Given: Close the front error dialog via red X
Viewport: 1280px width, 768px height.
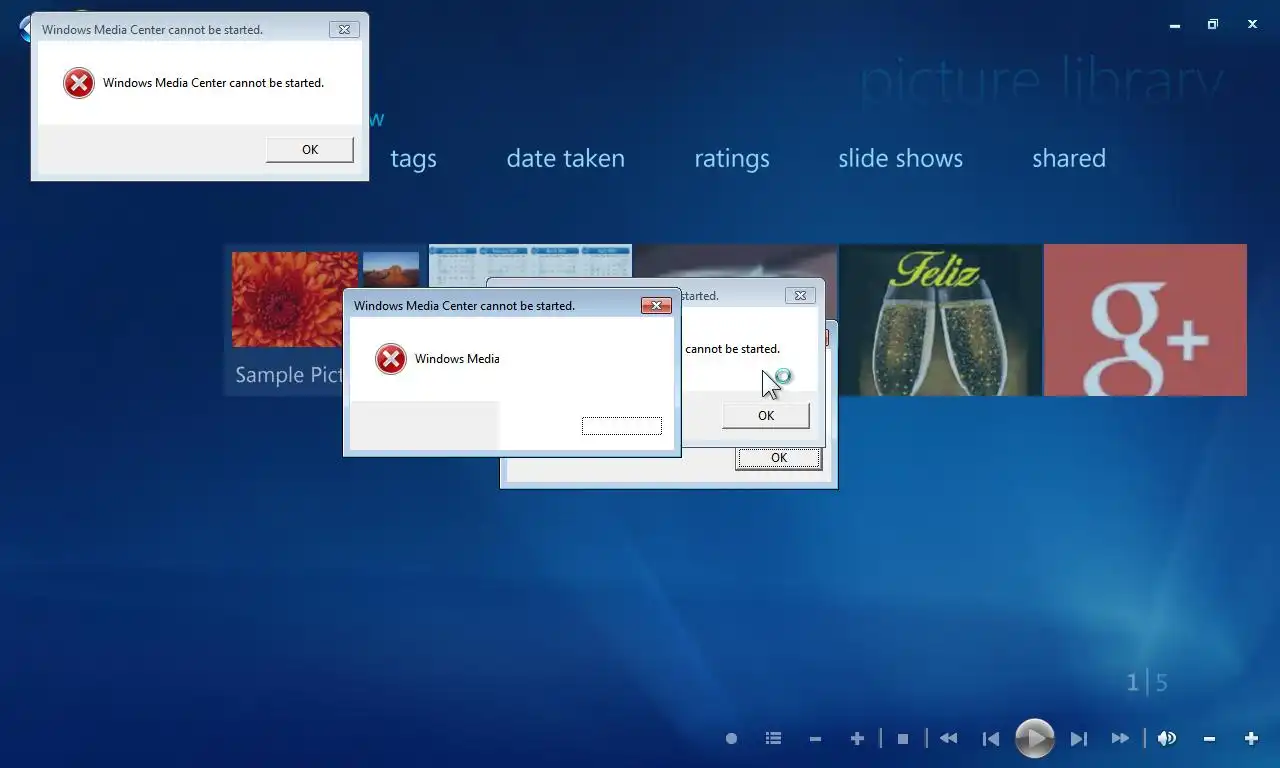Looking at the screenshot, I should point(656,305).
